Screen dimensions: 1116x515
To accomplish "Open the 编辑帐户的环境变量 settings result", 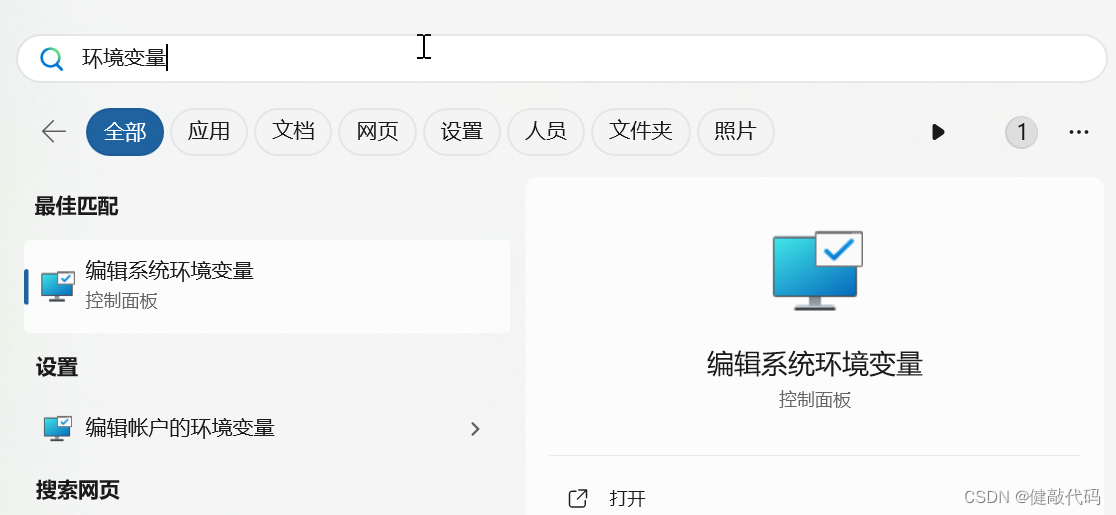I will (x=267, y=428).
